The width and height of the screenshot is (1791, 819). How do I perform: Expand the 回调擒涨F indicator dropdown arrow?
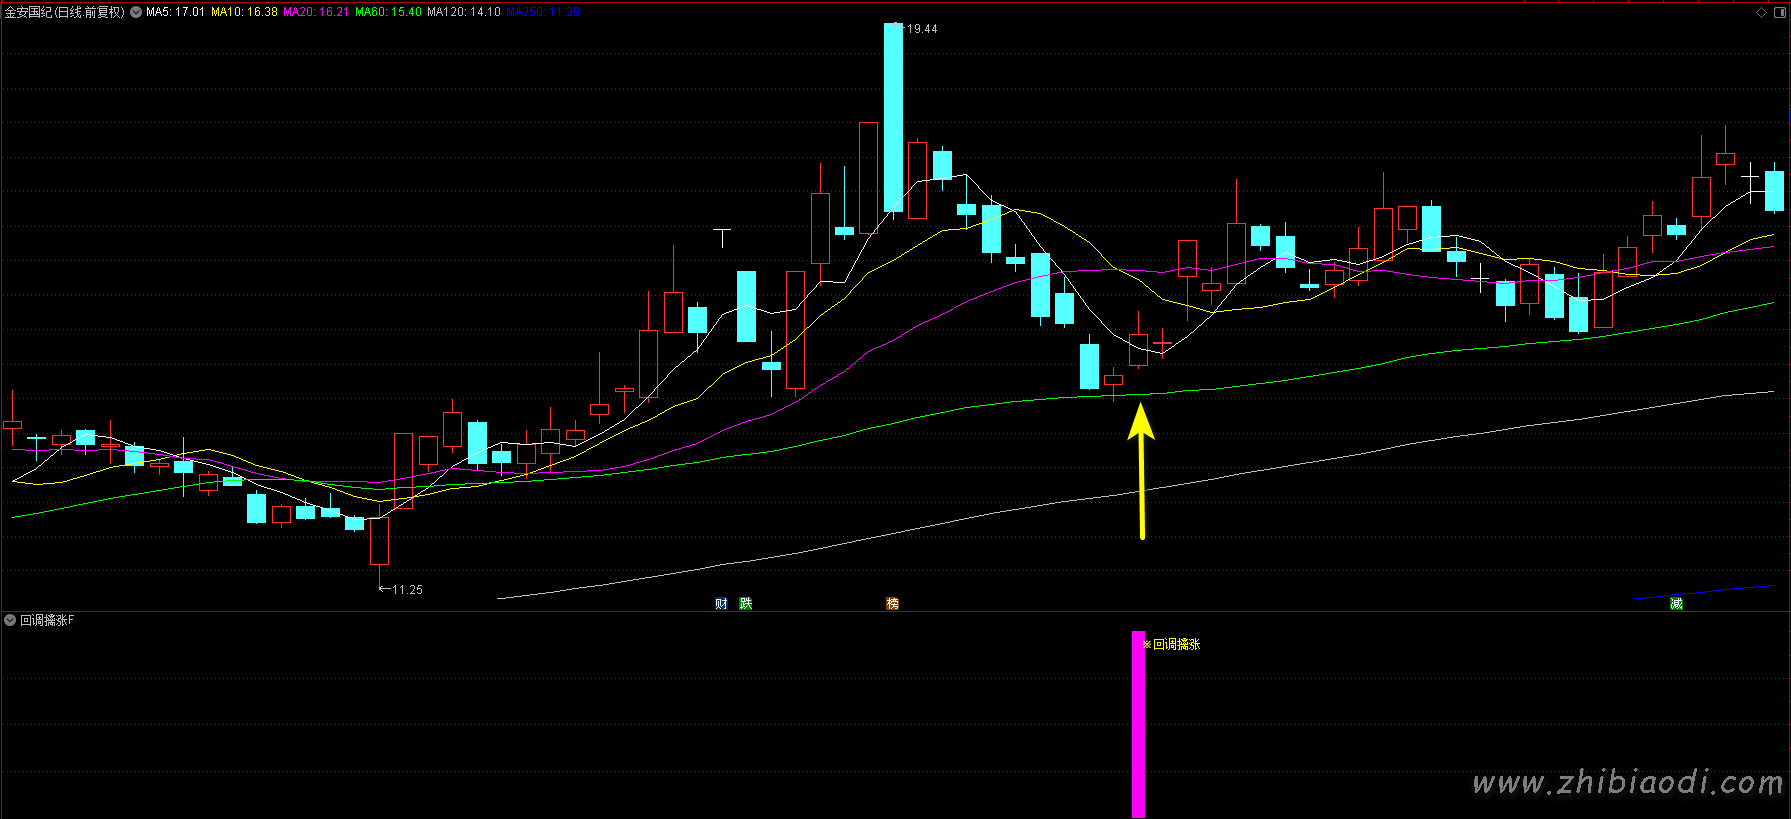tap(10, 620)
